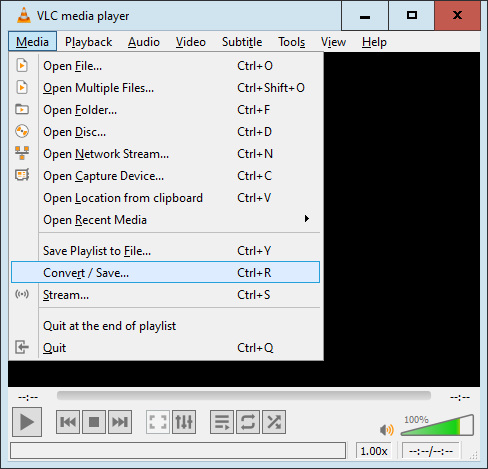This screenshot has width=488, height=469.
Task: Mute audio via the speaker icon
Action: (x=386, y=429)
